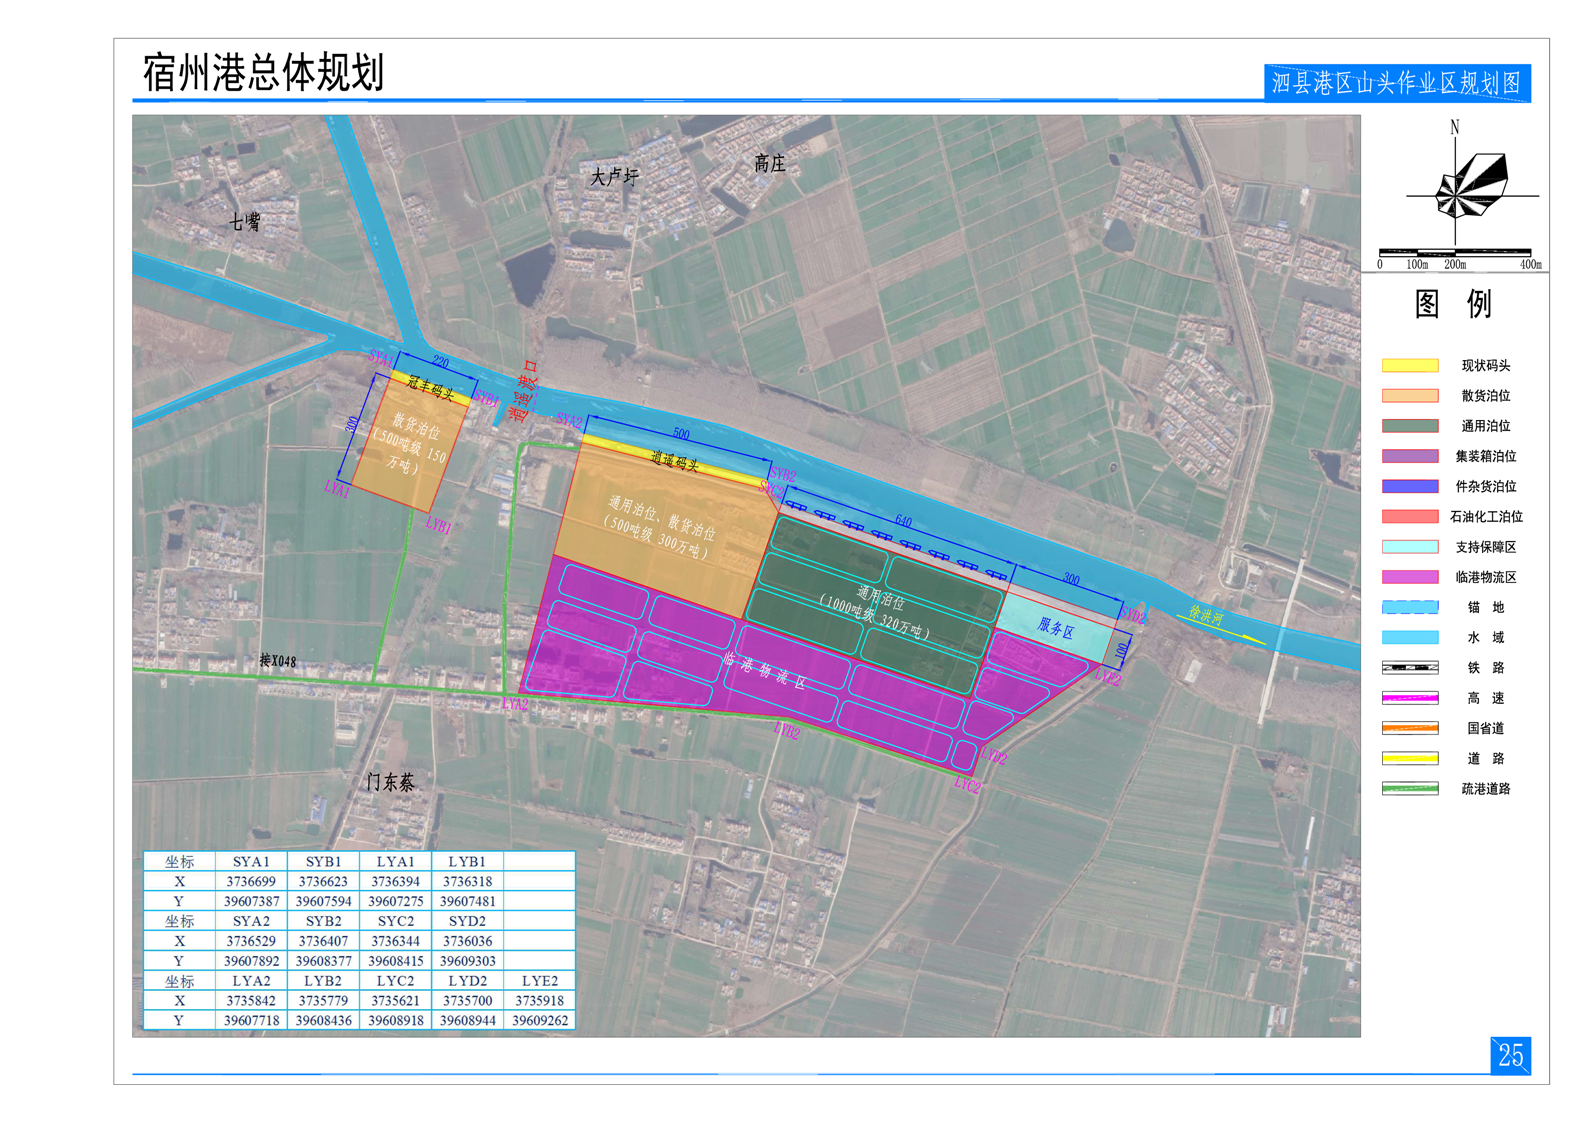Click the orange 散货泊位 legend swatch
Screen dimensions: 1588x1122
(x=1409, y=396)
